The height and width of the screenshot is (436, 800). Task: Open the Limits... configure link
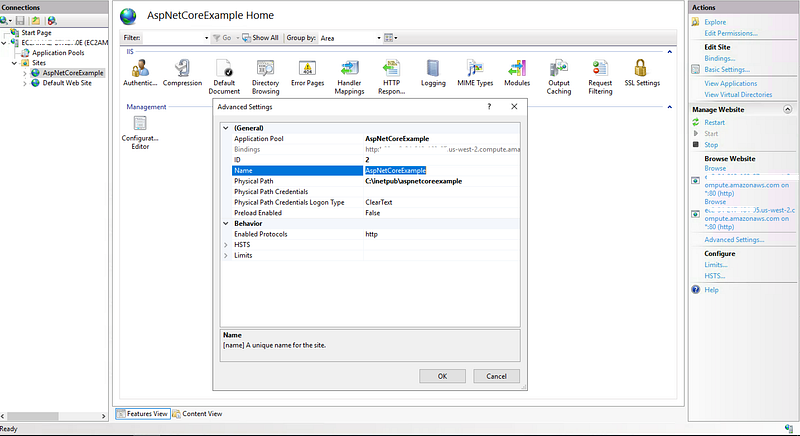pos(716,265)
